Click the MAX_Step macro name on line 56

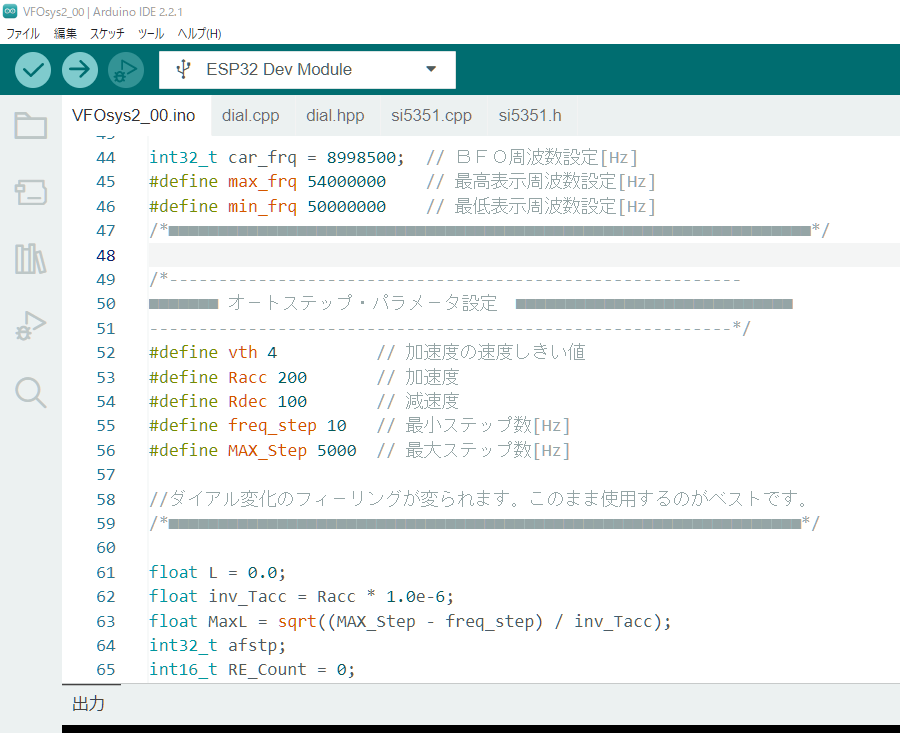pyautogui.click(x=267, y=451)
